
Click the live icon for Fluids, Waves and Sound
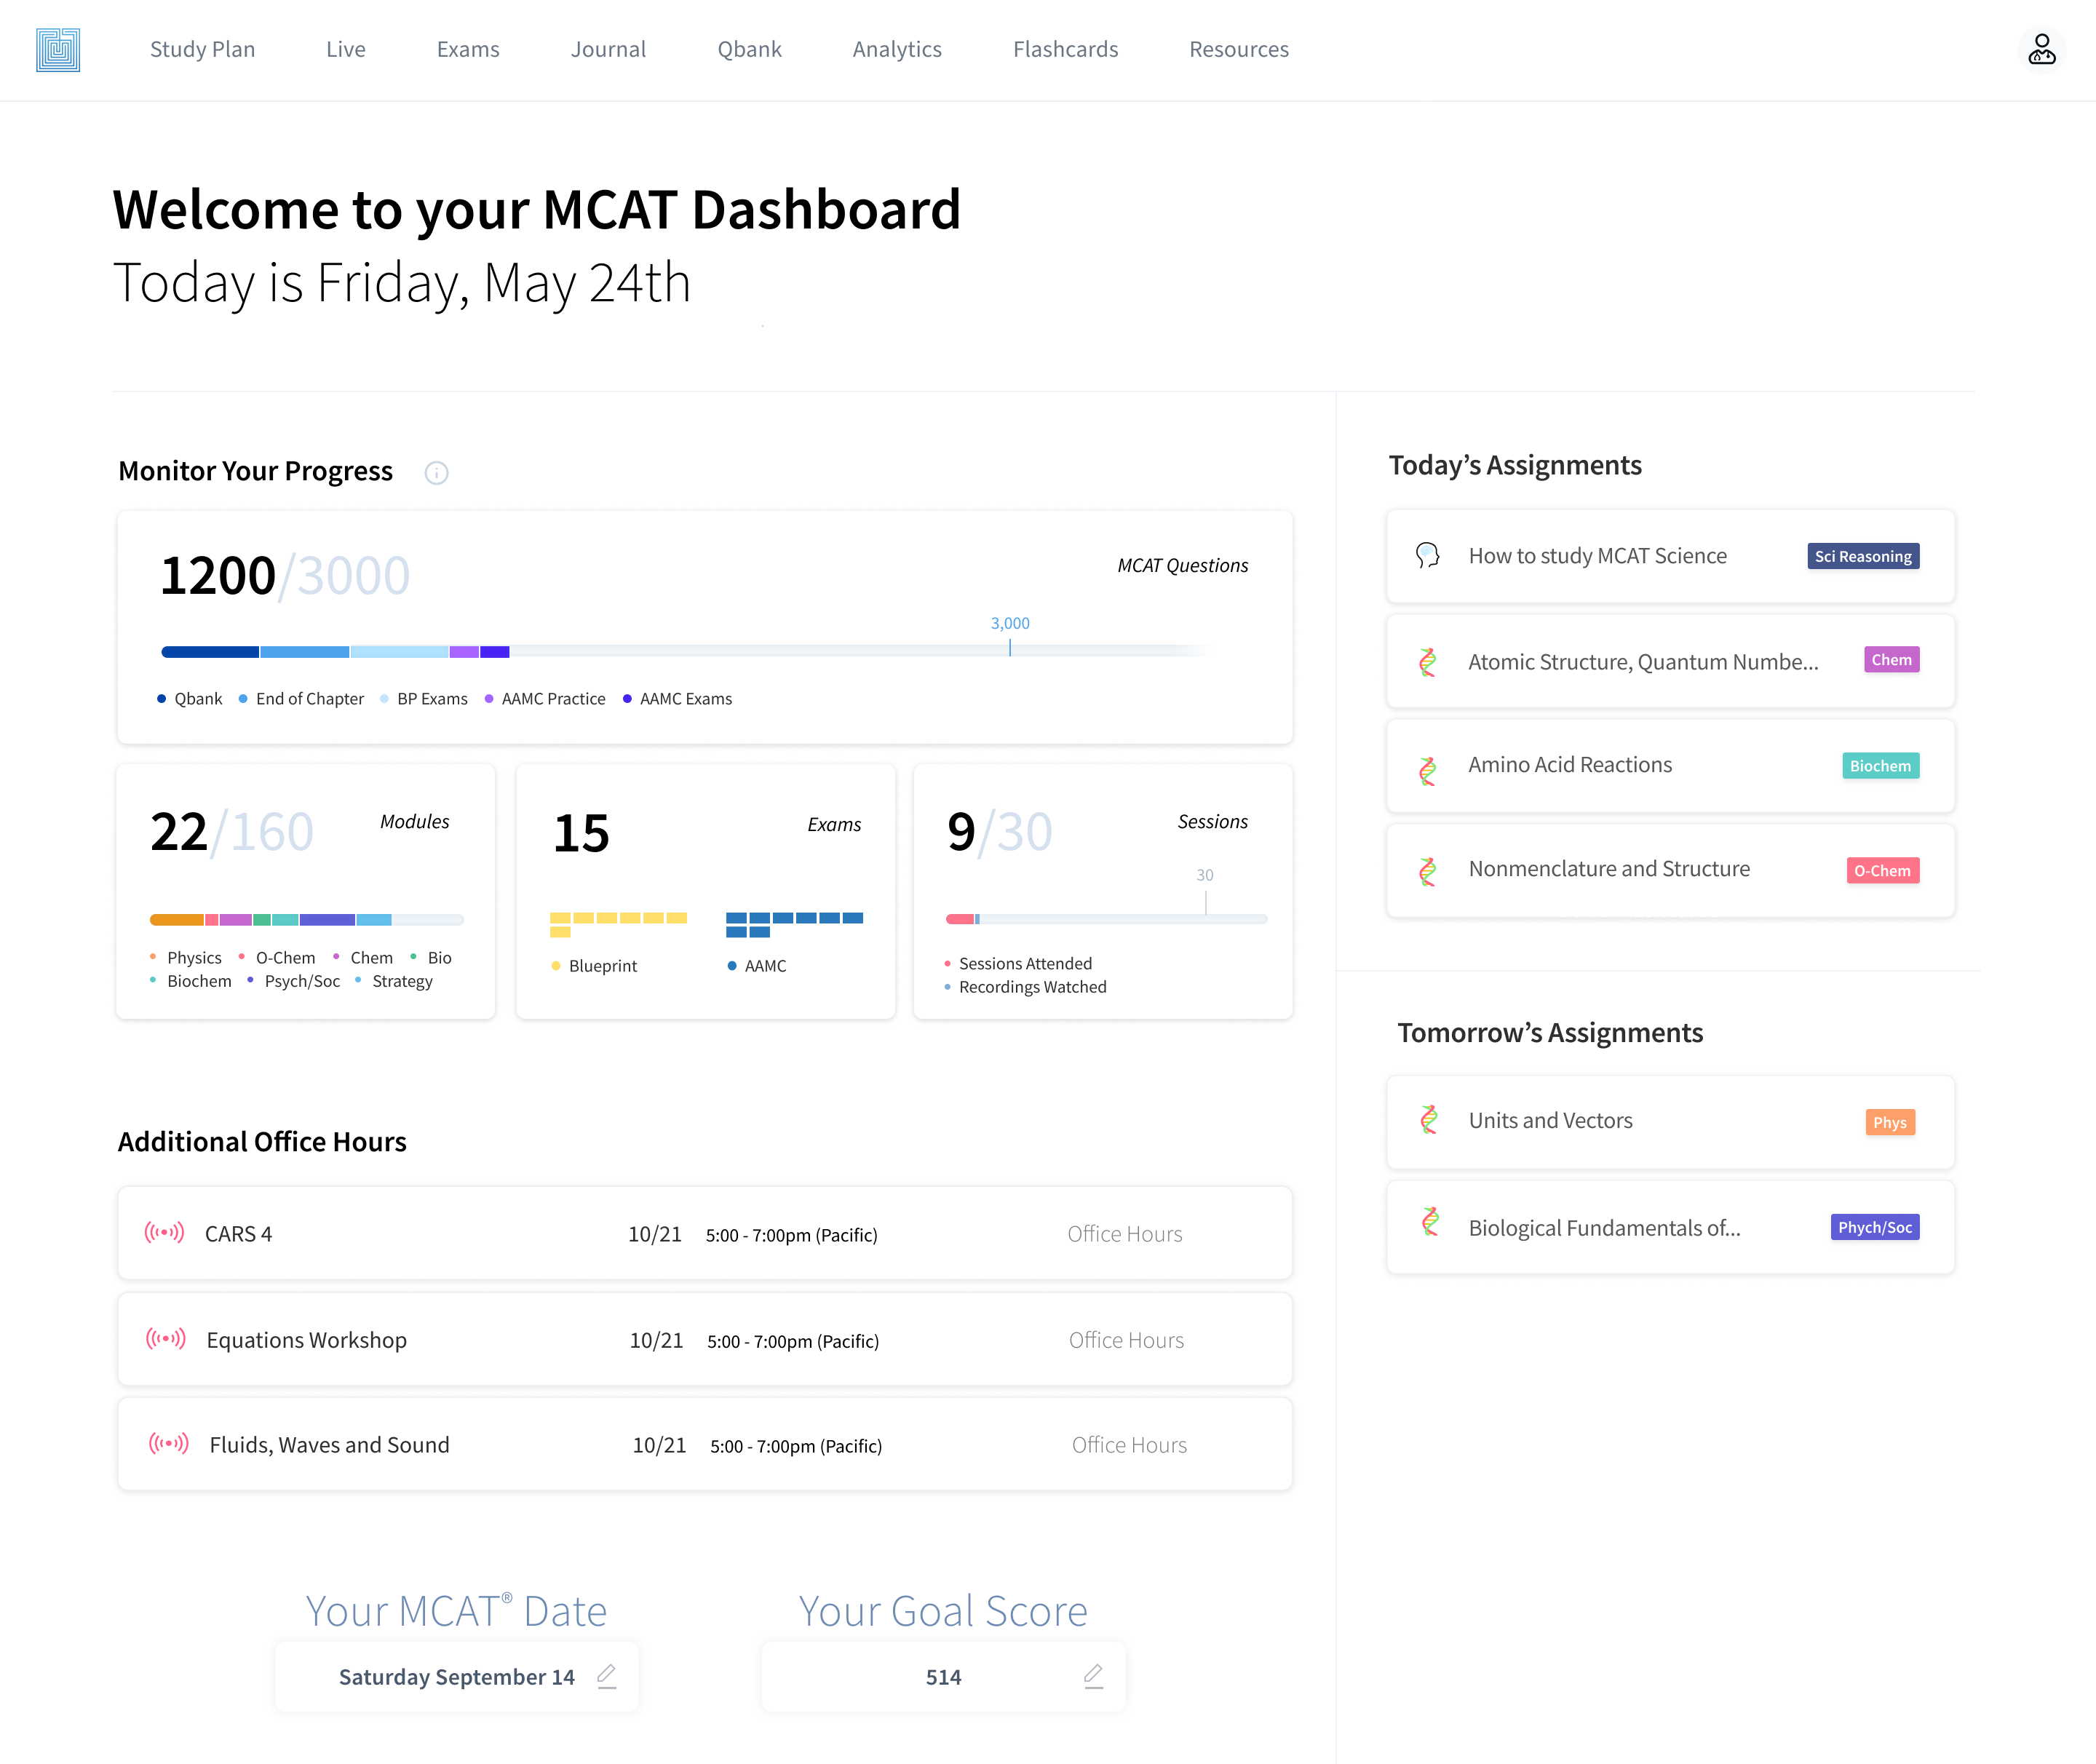[x=168, y=1444]
